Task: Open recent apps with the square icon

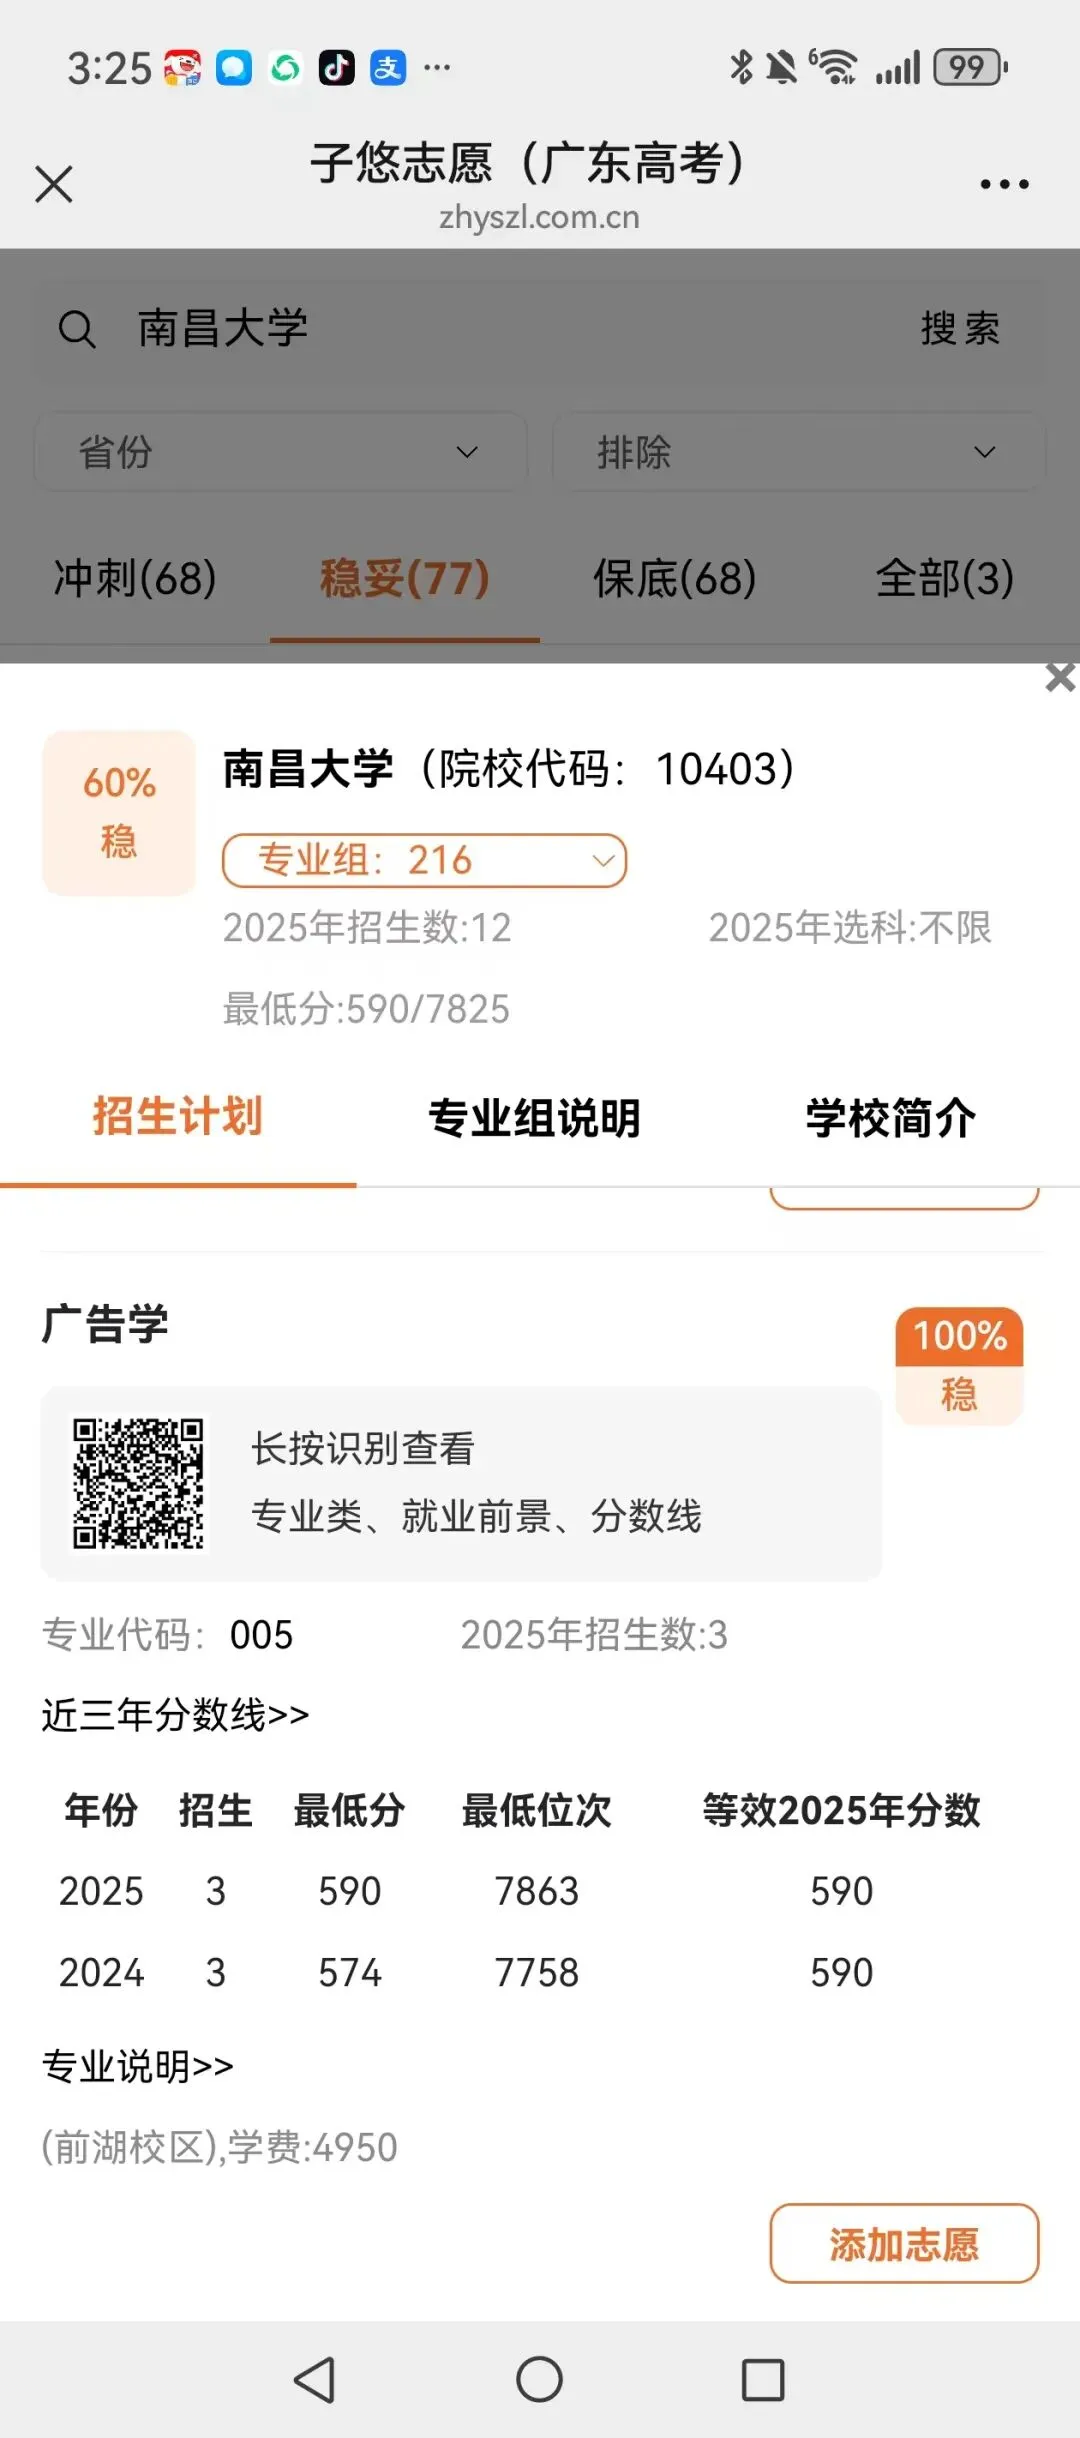Action: [763, 2379]
